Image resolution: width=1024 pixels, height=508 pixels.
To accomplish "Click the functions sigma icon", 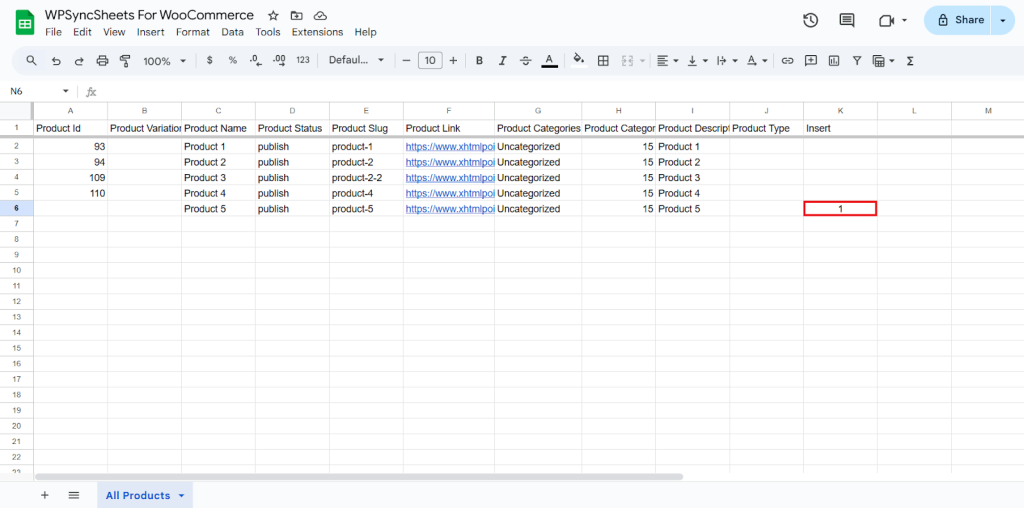I will (910, 61).
